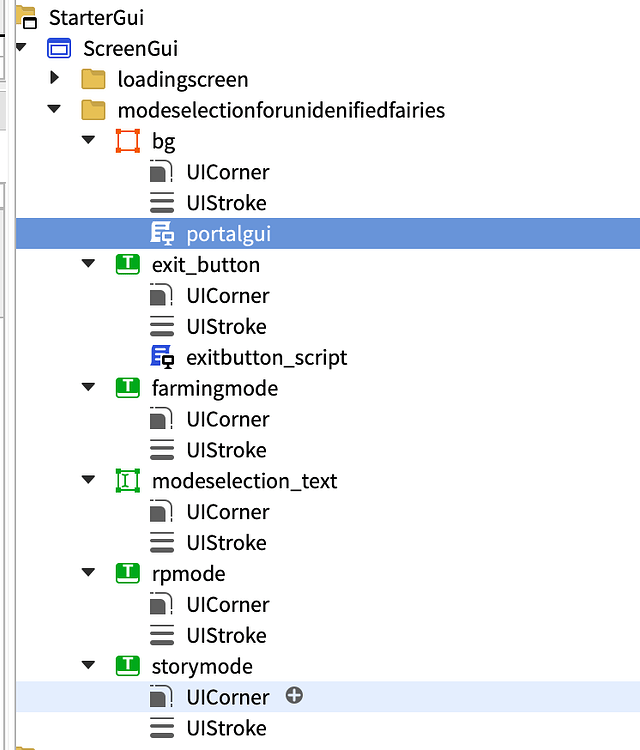Collapse the modeselectionforunidenifiedfairies folder
This screenshot has width=640, height=750.
click(54, 109)
